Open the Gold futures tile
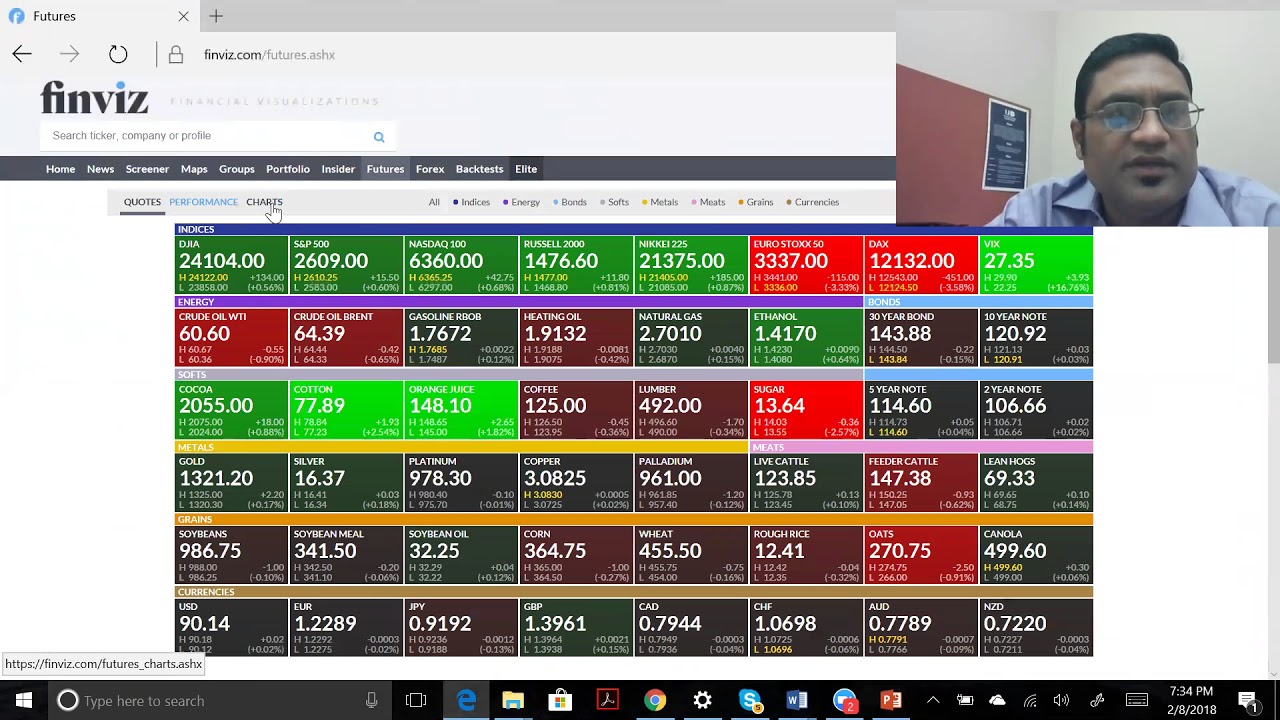This screenshot has width=1280, height=720. pyautogui.click(x=231, y=483)
